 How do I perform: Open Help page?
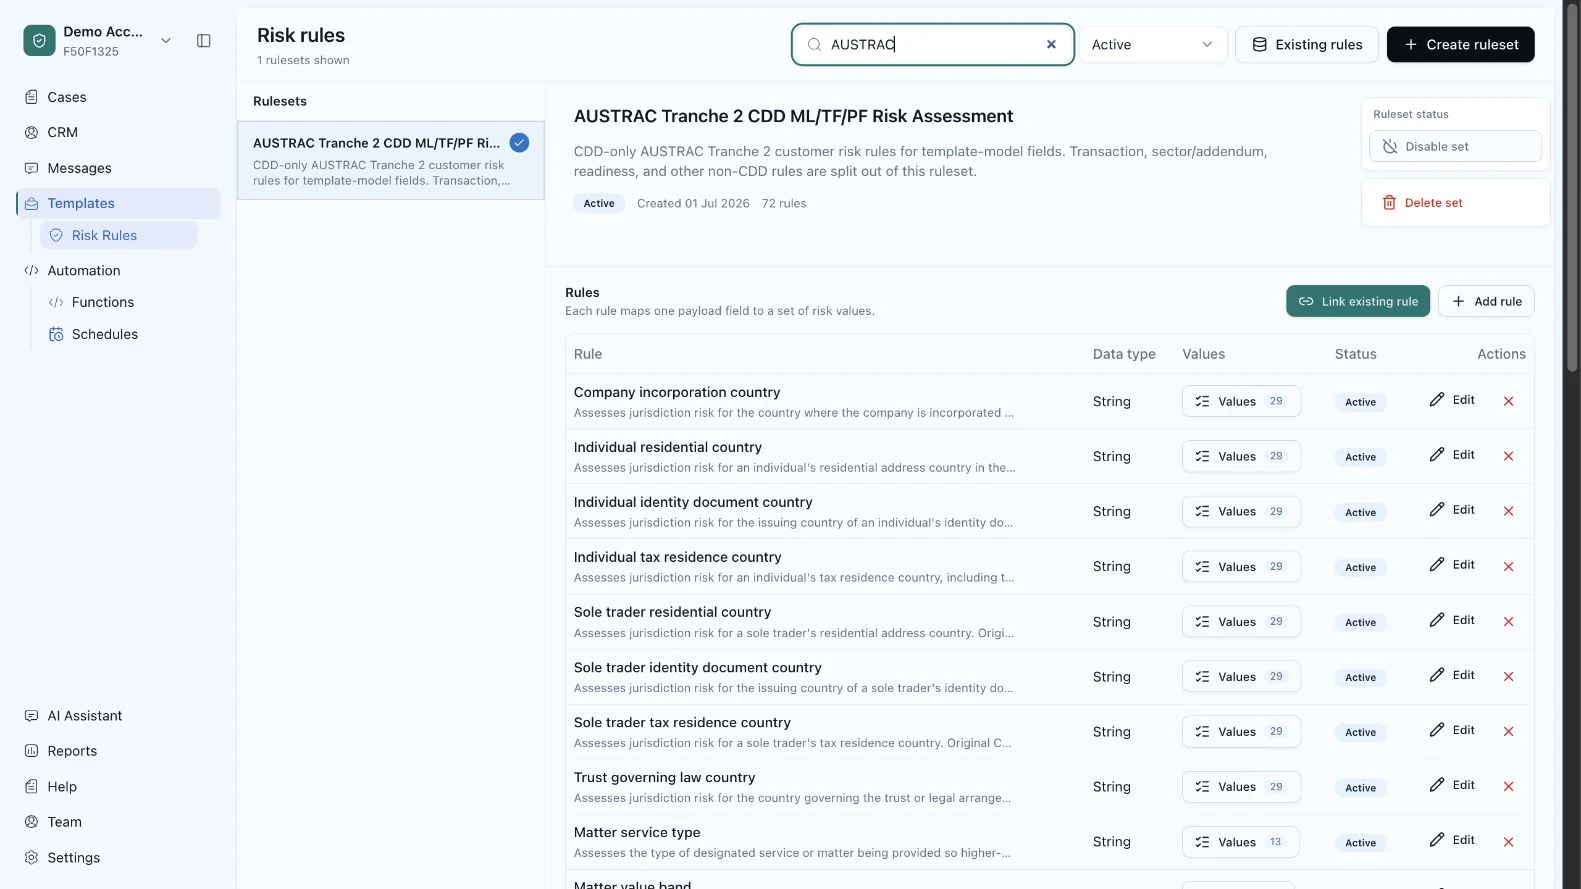point(62,787)
